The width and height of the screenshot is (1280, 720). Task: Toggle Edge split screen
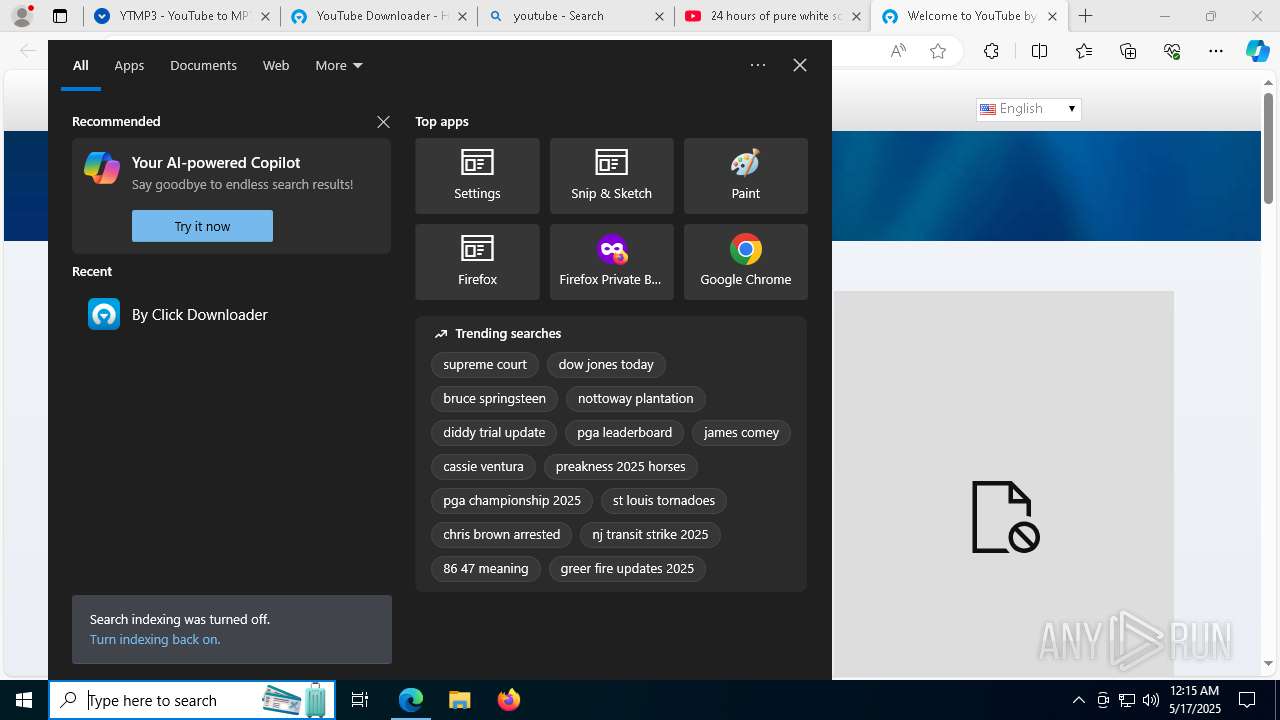tap(1039, 51)
